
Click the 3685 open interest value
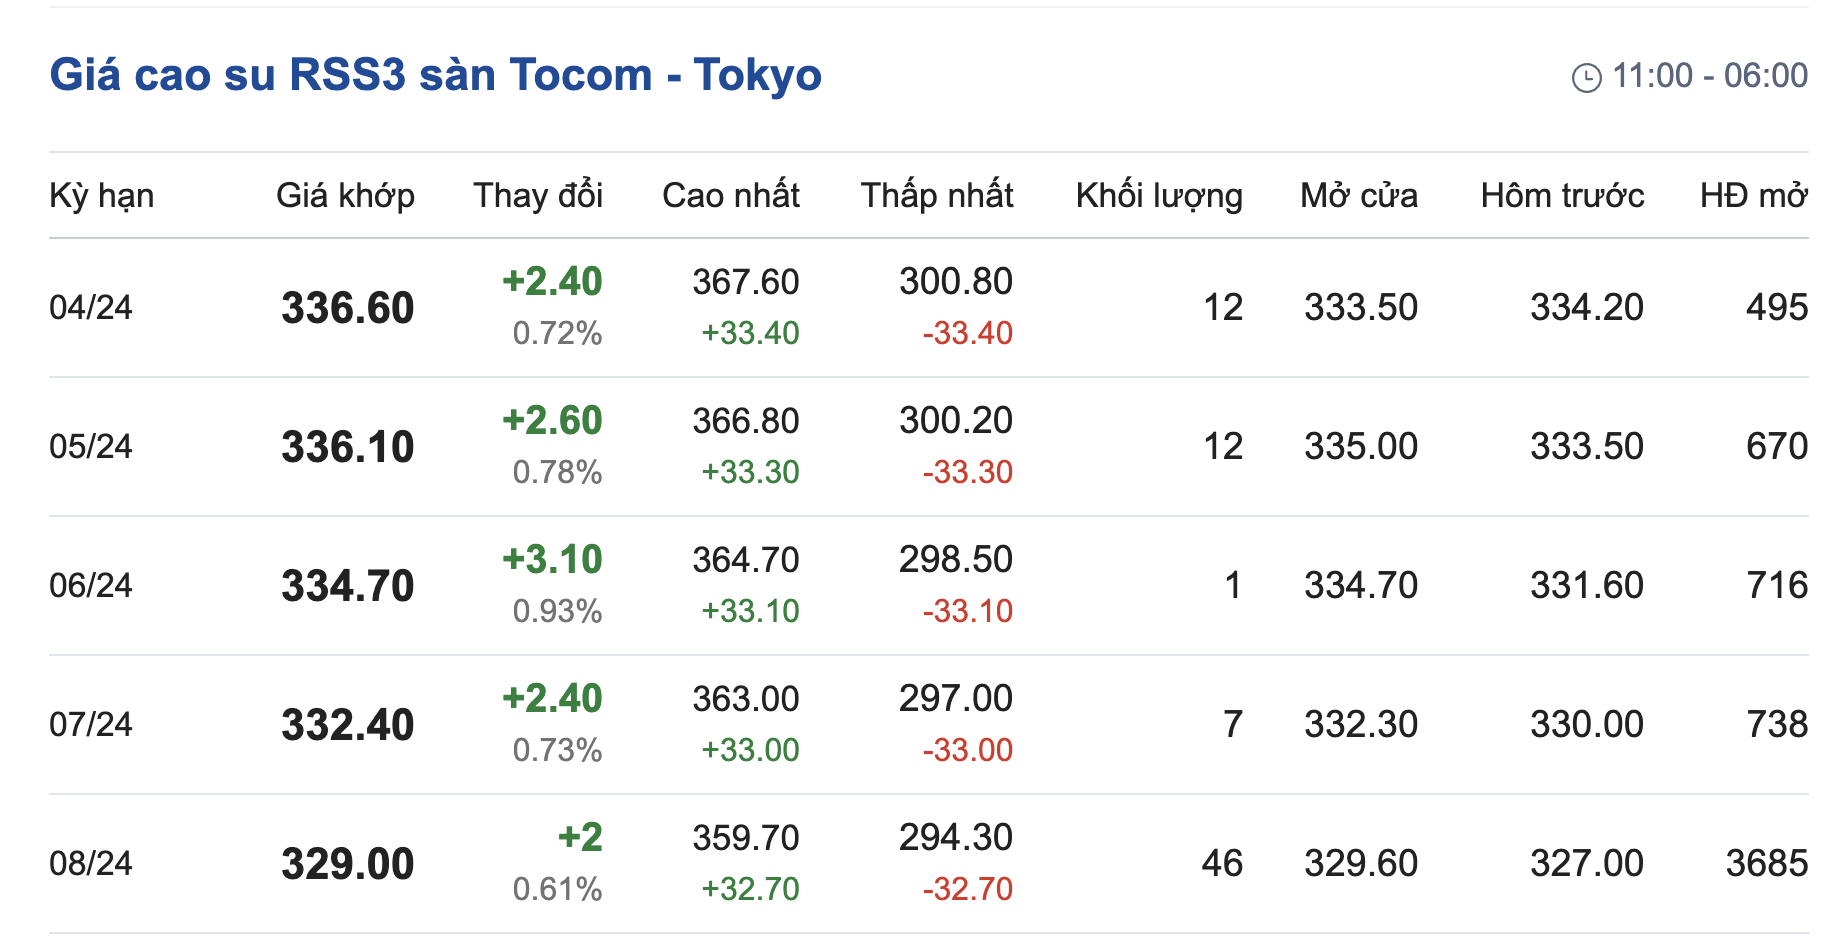click(1766, 863)
